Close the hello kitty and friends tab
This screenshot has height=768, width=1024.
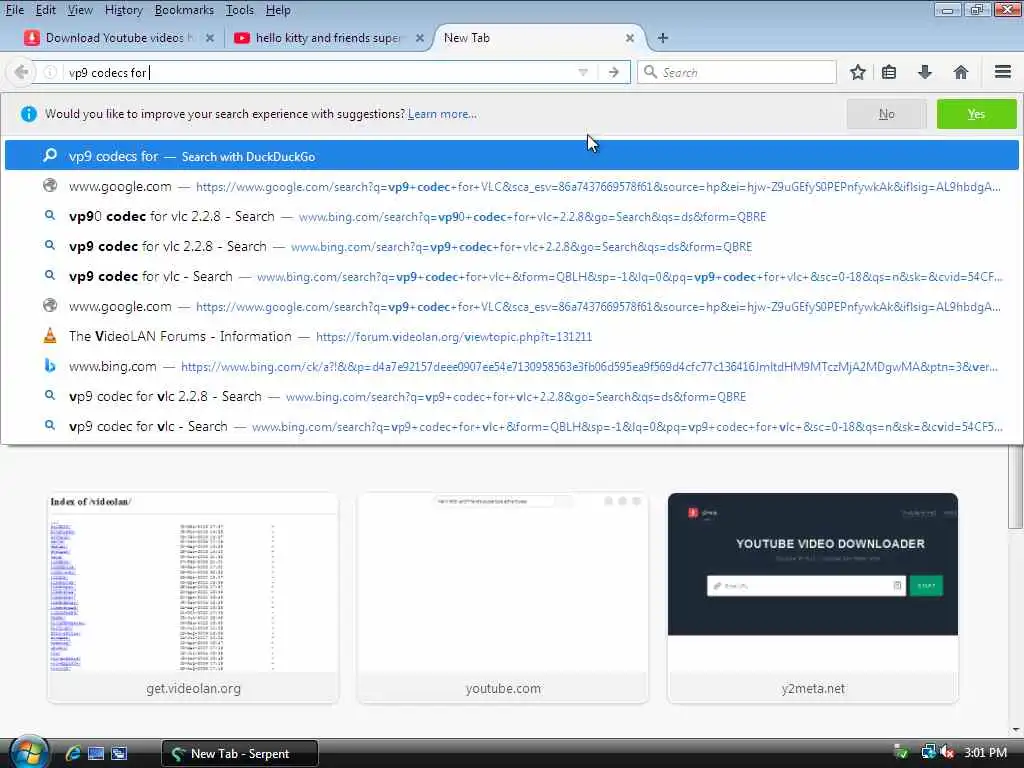[x=420, y=38]
